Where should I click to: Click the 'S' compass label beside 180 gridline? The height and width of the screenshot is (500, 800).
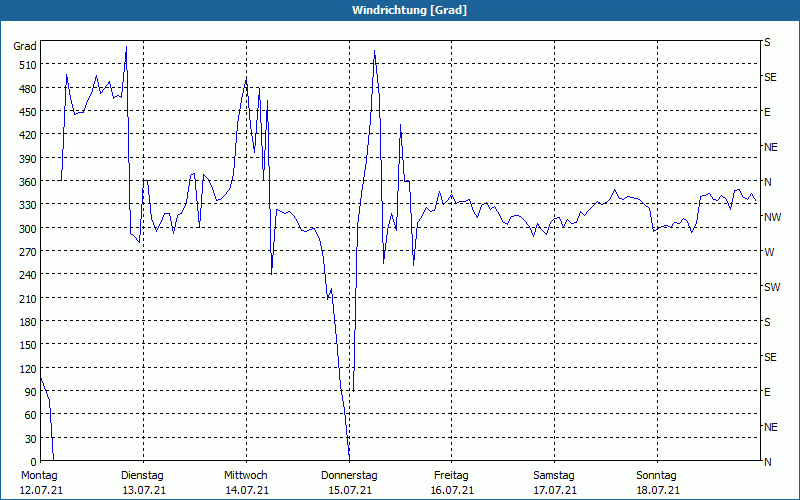click(x=767, y=322)
